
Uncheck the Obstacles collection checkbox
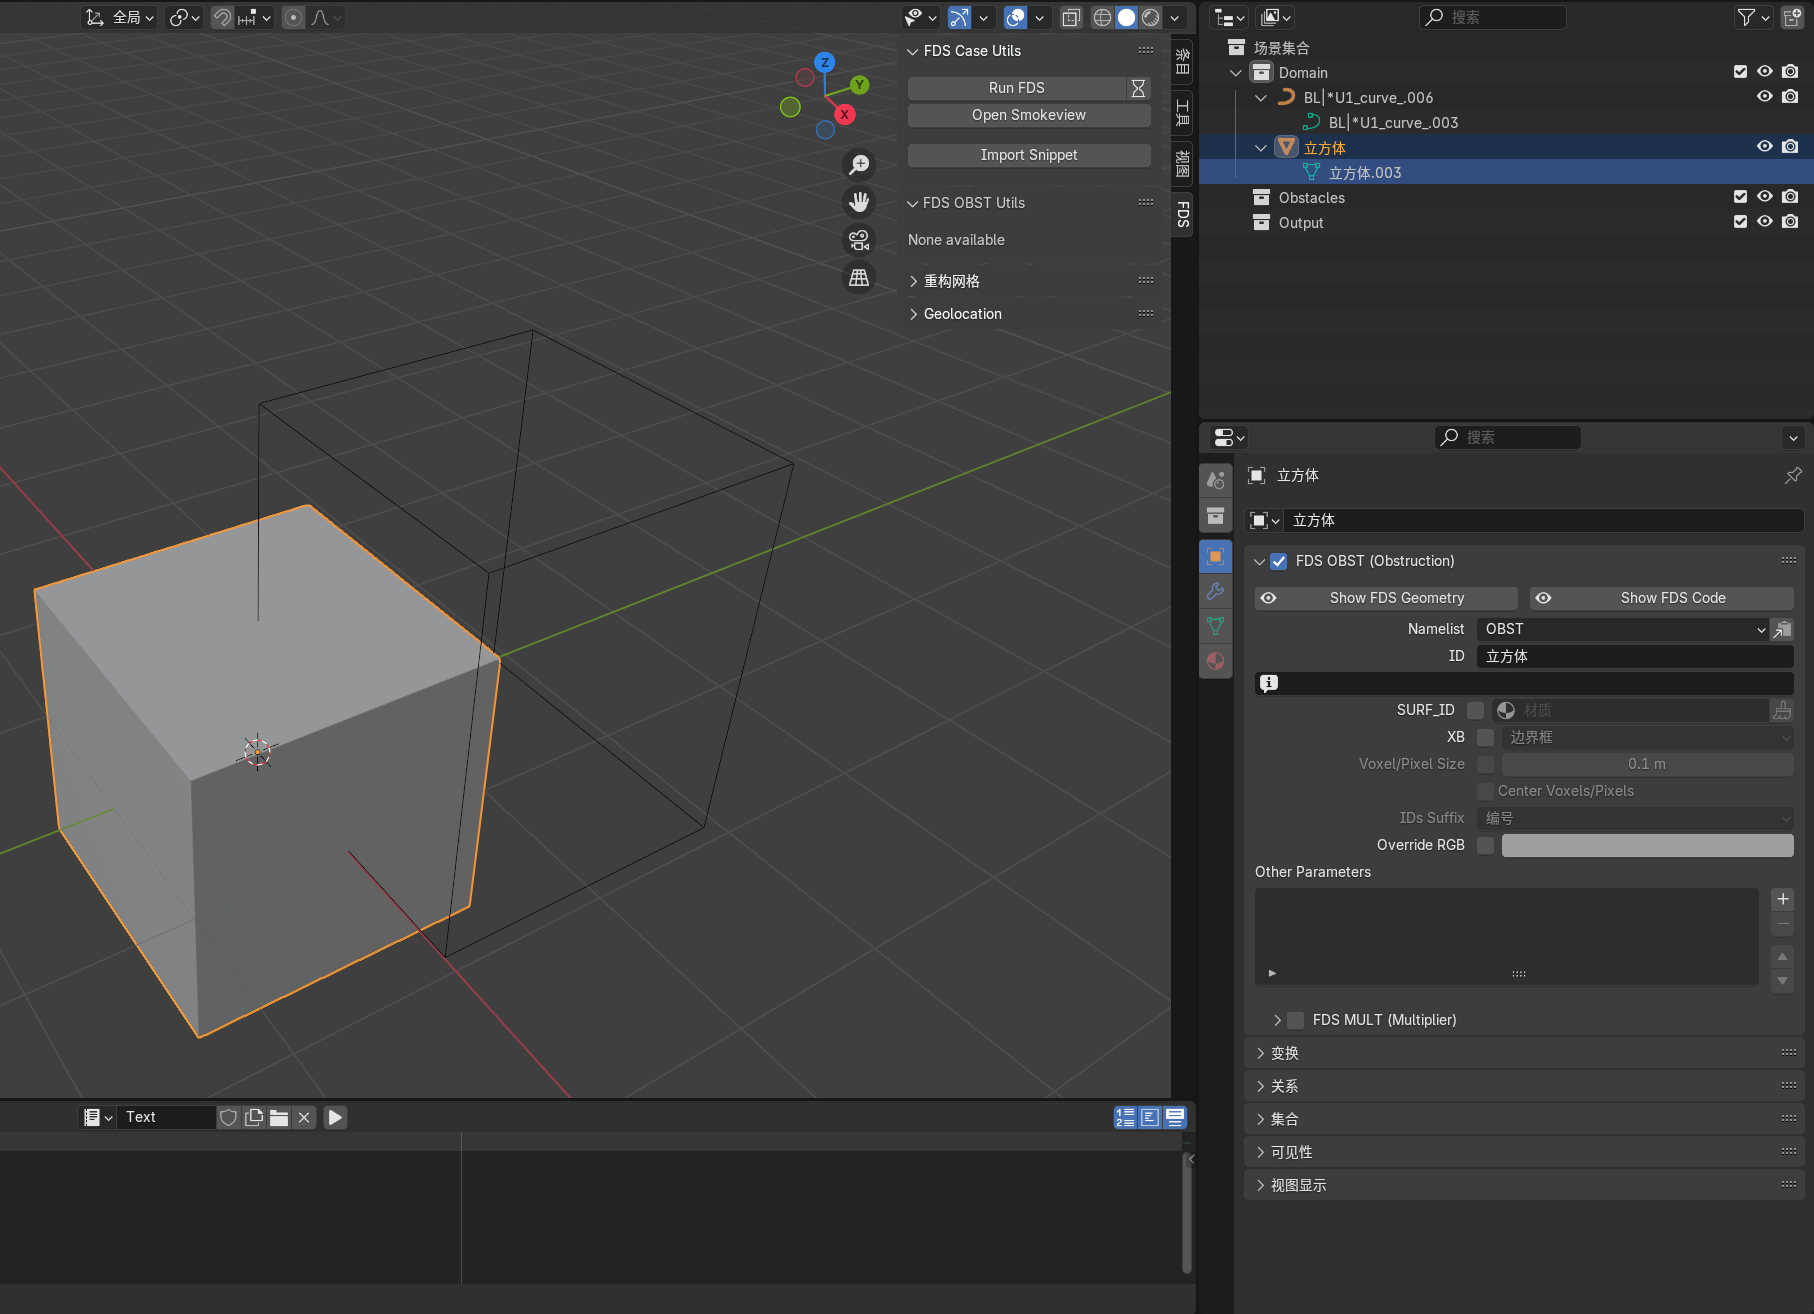click(1740, 196)
